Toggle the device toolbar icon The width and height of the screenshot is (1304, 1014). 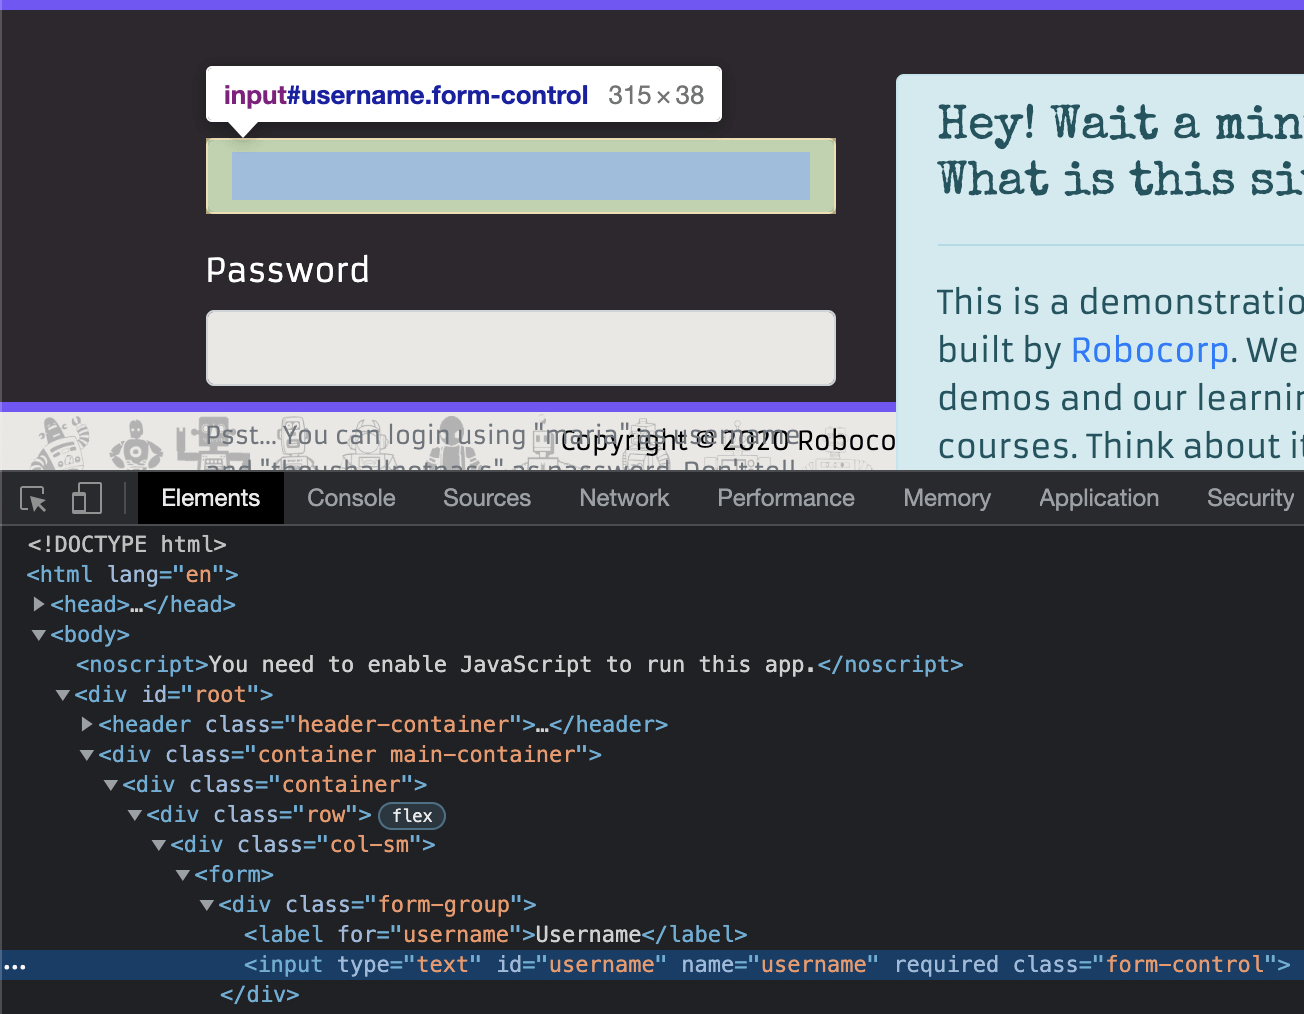(x=87, y=498)
